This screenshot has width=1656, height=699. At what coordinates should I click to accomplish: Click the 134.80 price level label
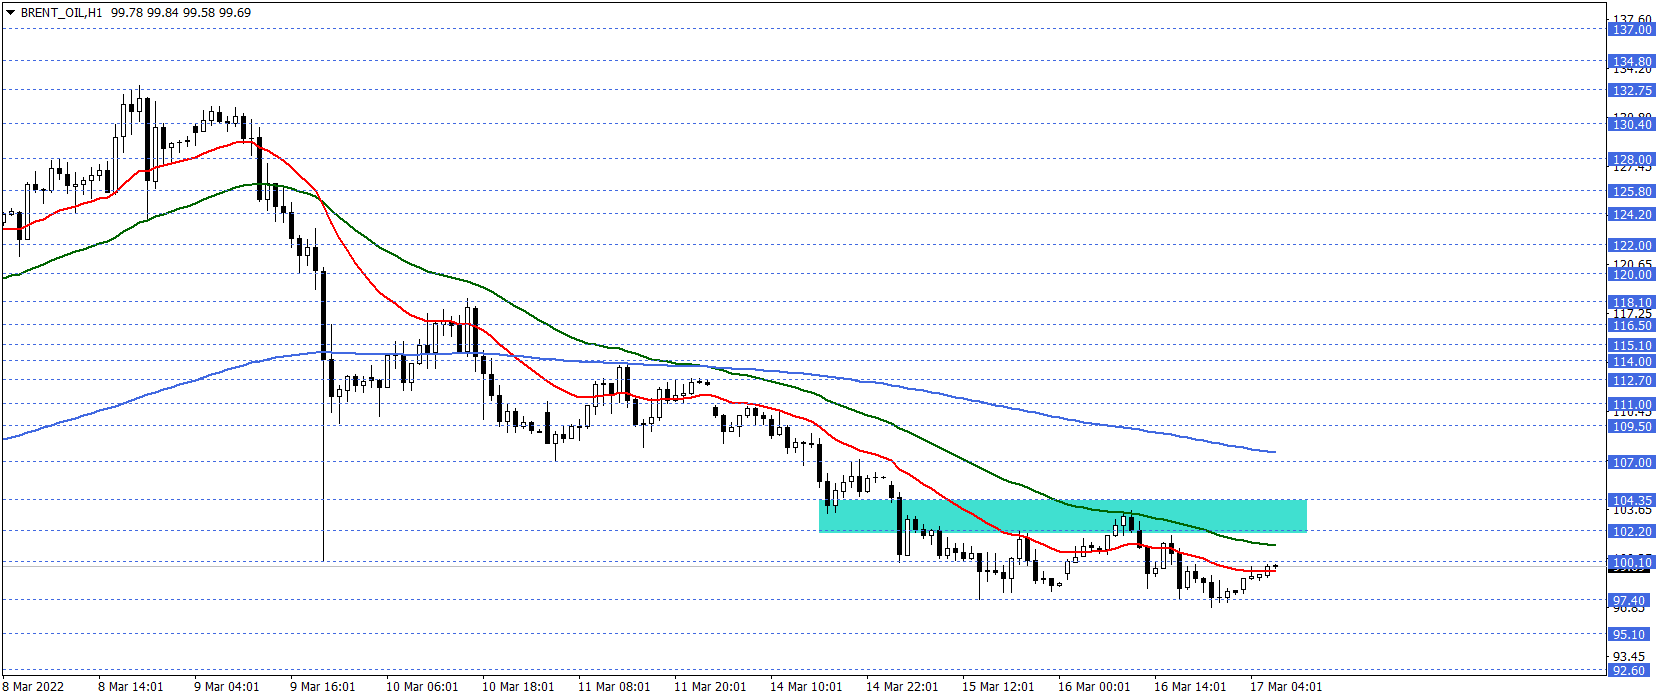(1631, 62)
